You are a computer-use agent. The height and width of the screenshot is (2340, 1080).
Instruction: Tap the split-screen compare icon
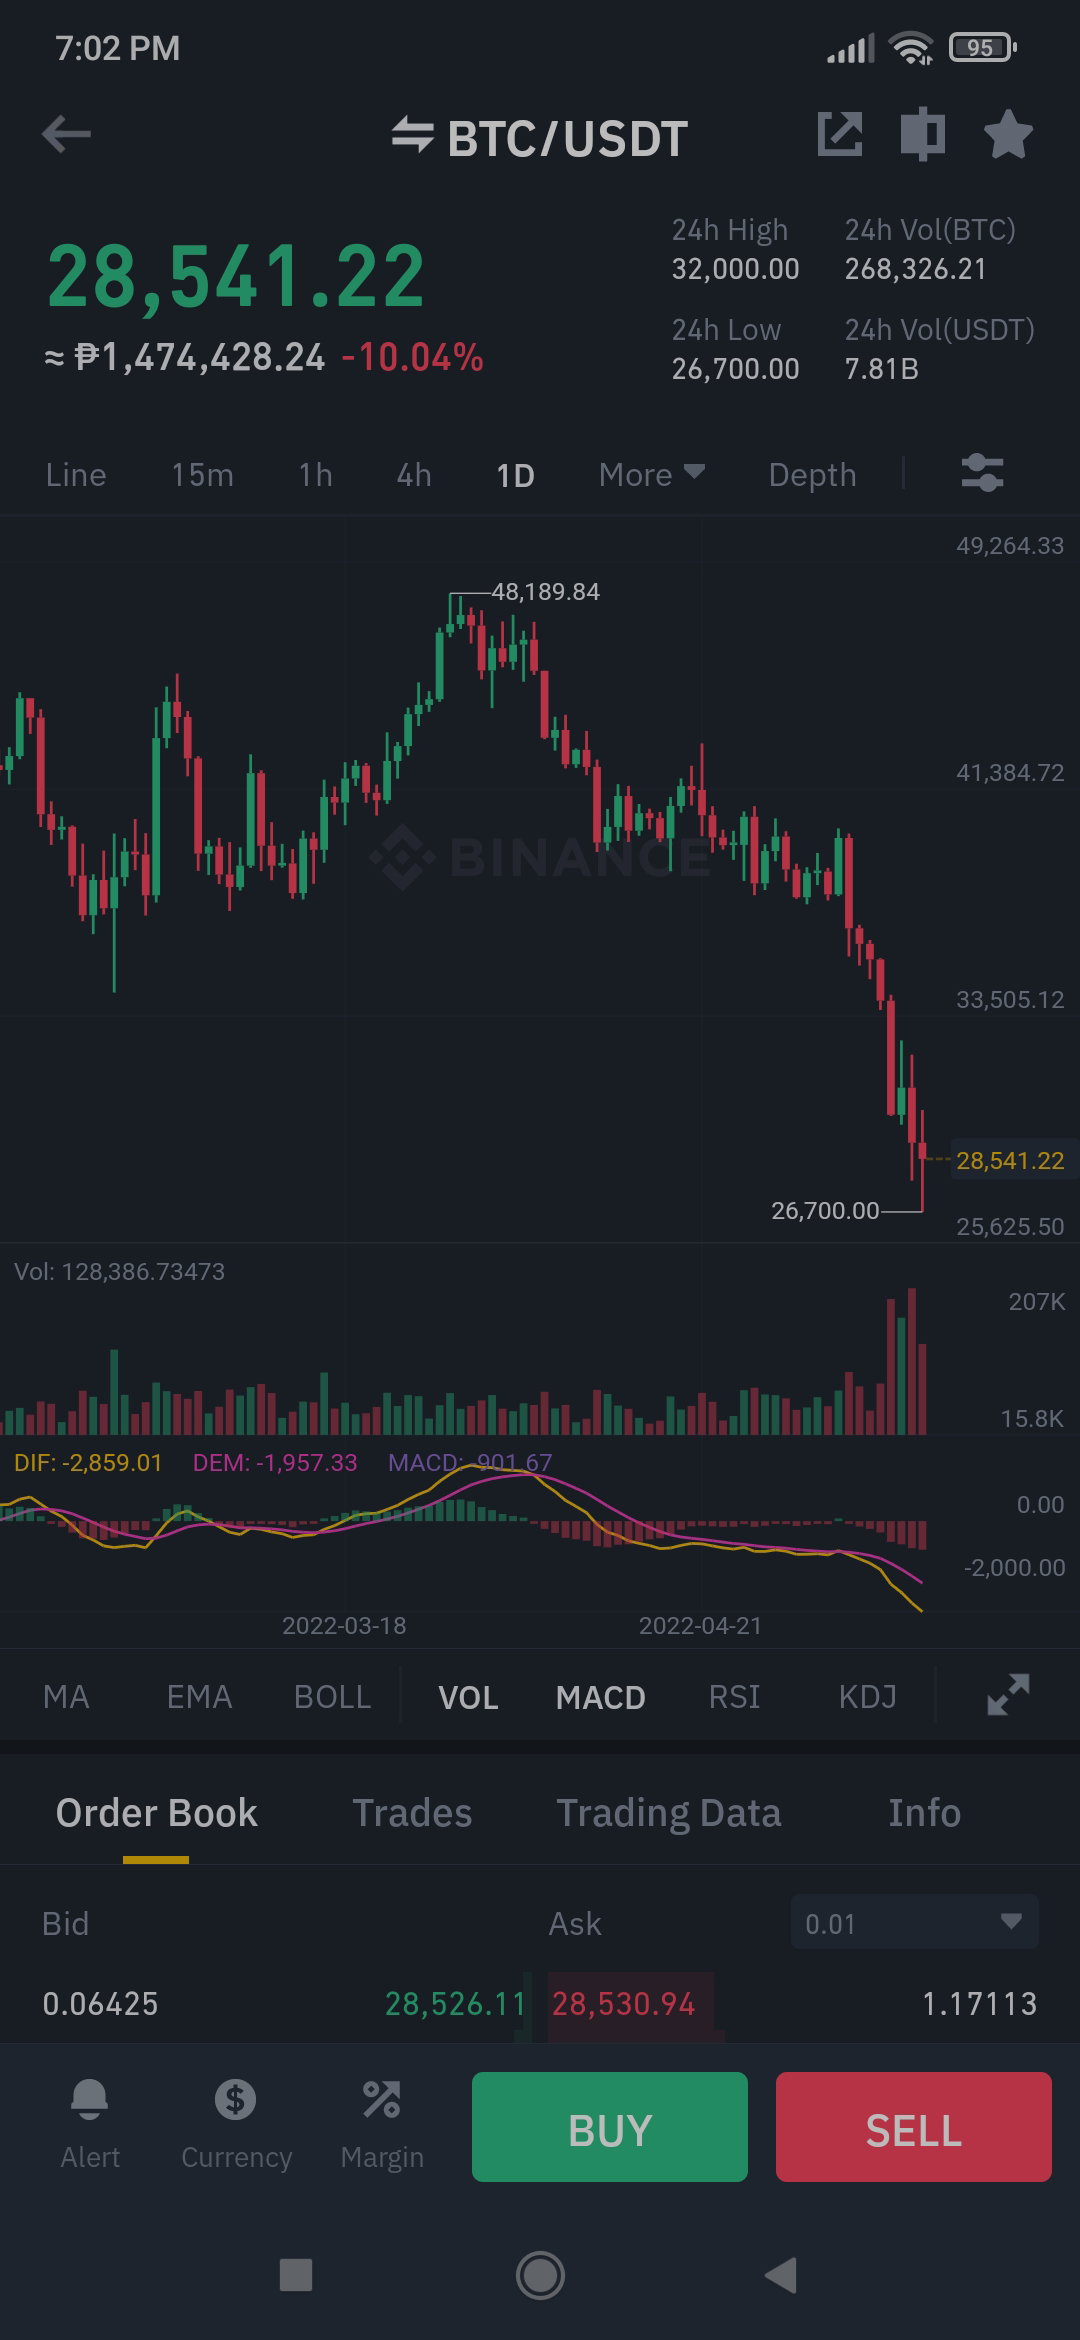pos(922,134)
